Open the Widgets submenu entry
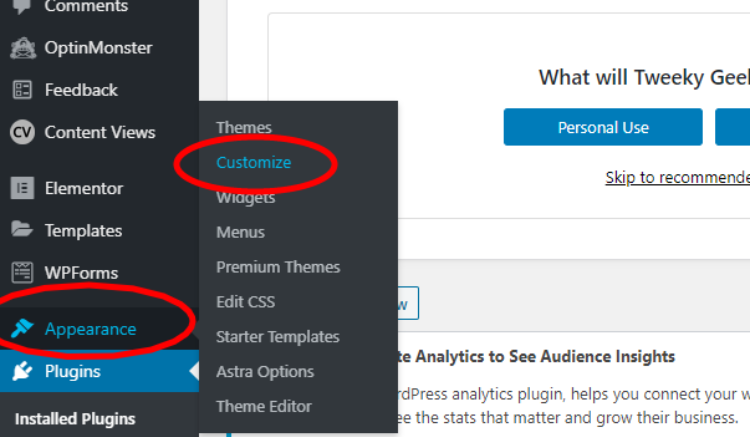Viewport: 750px width, 437px height. tap(245, 197)
